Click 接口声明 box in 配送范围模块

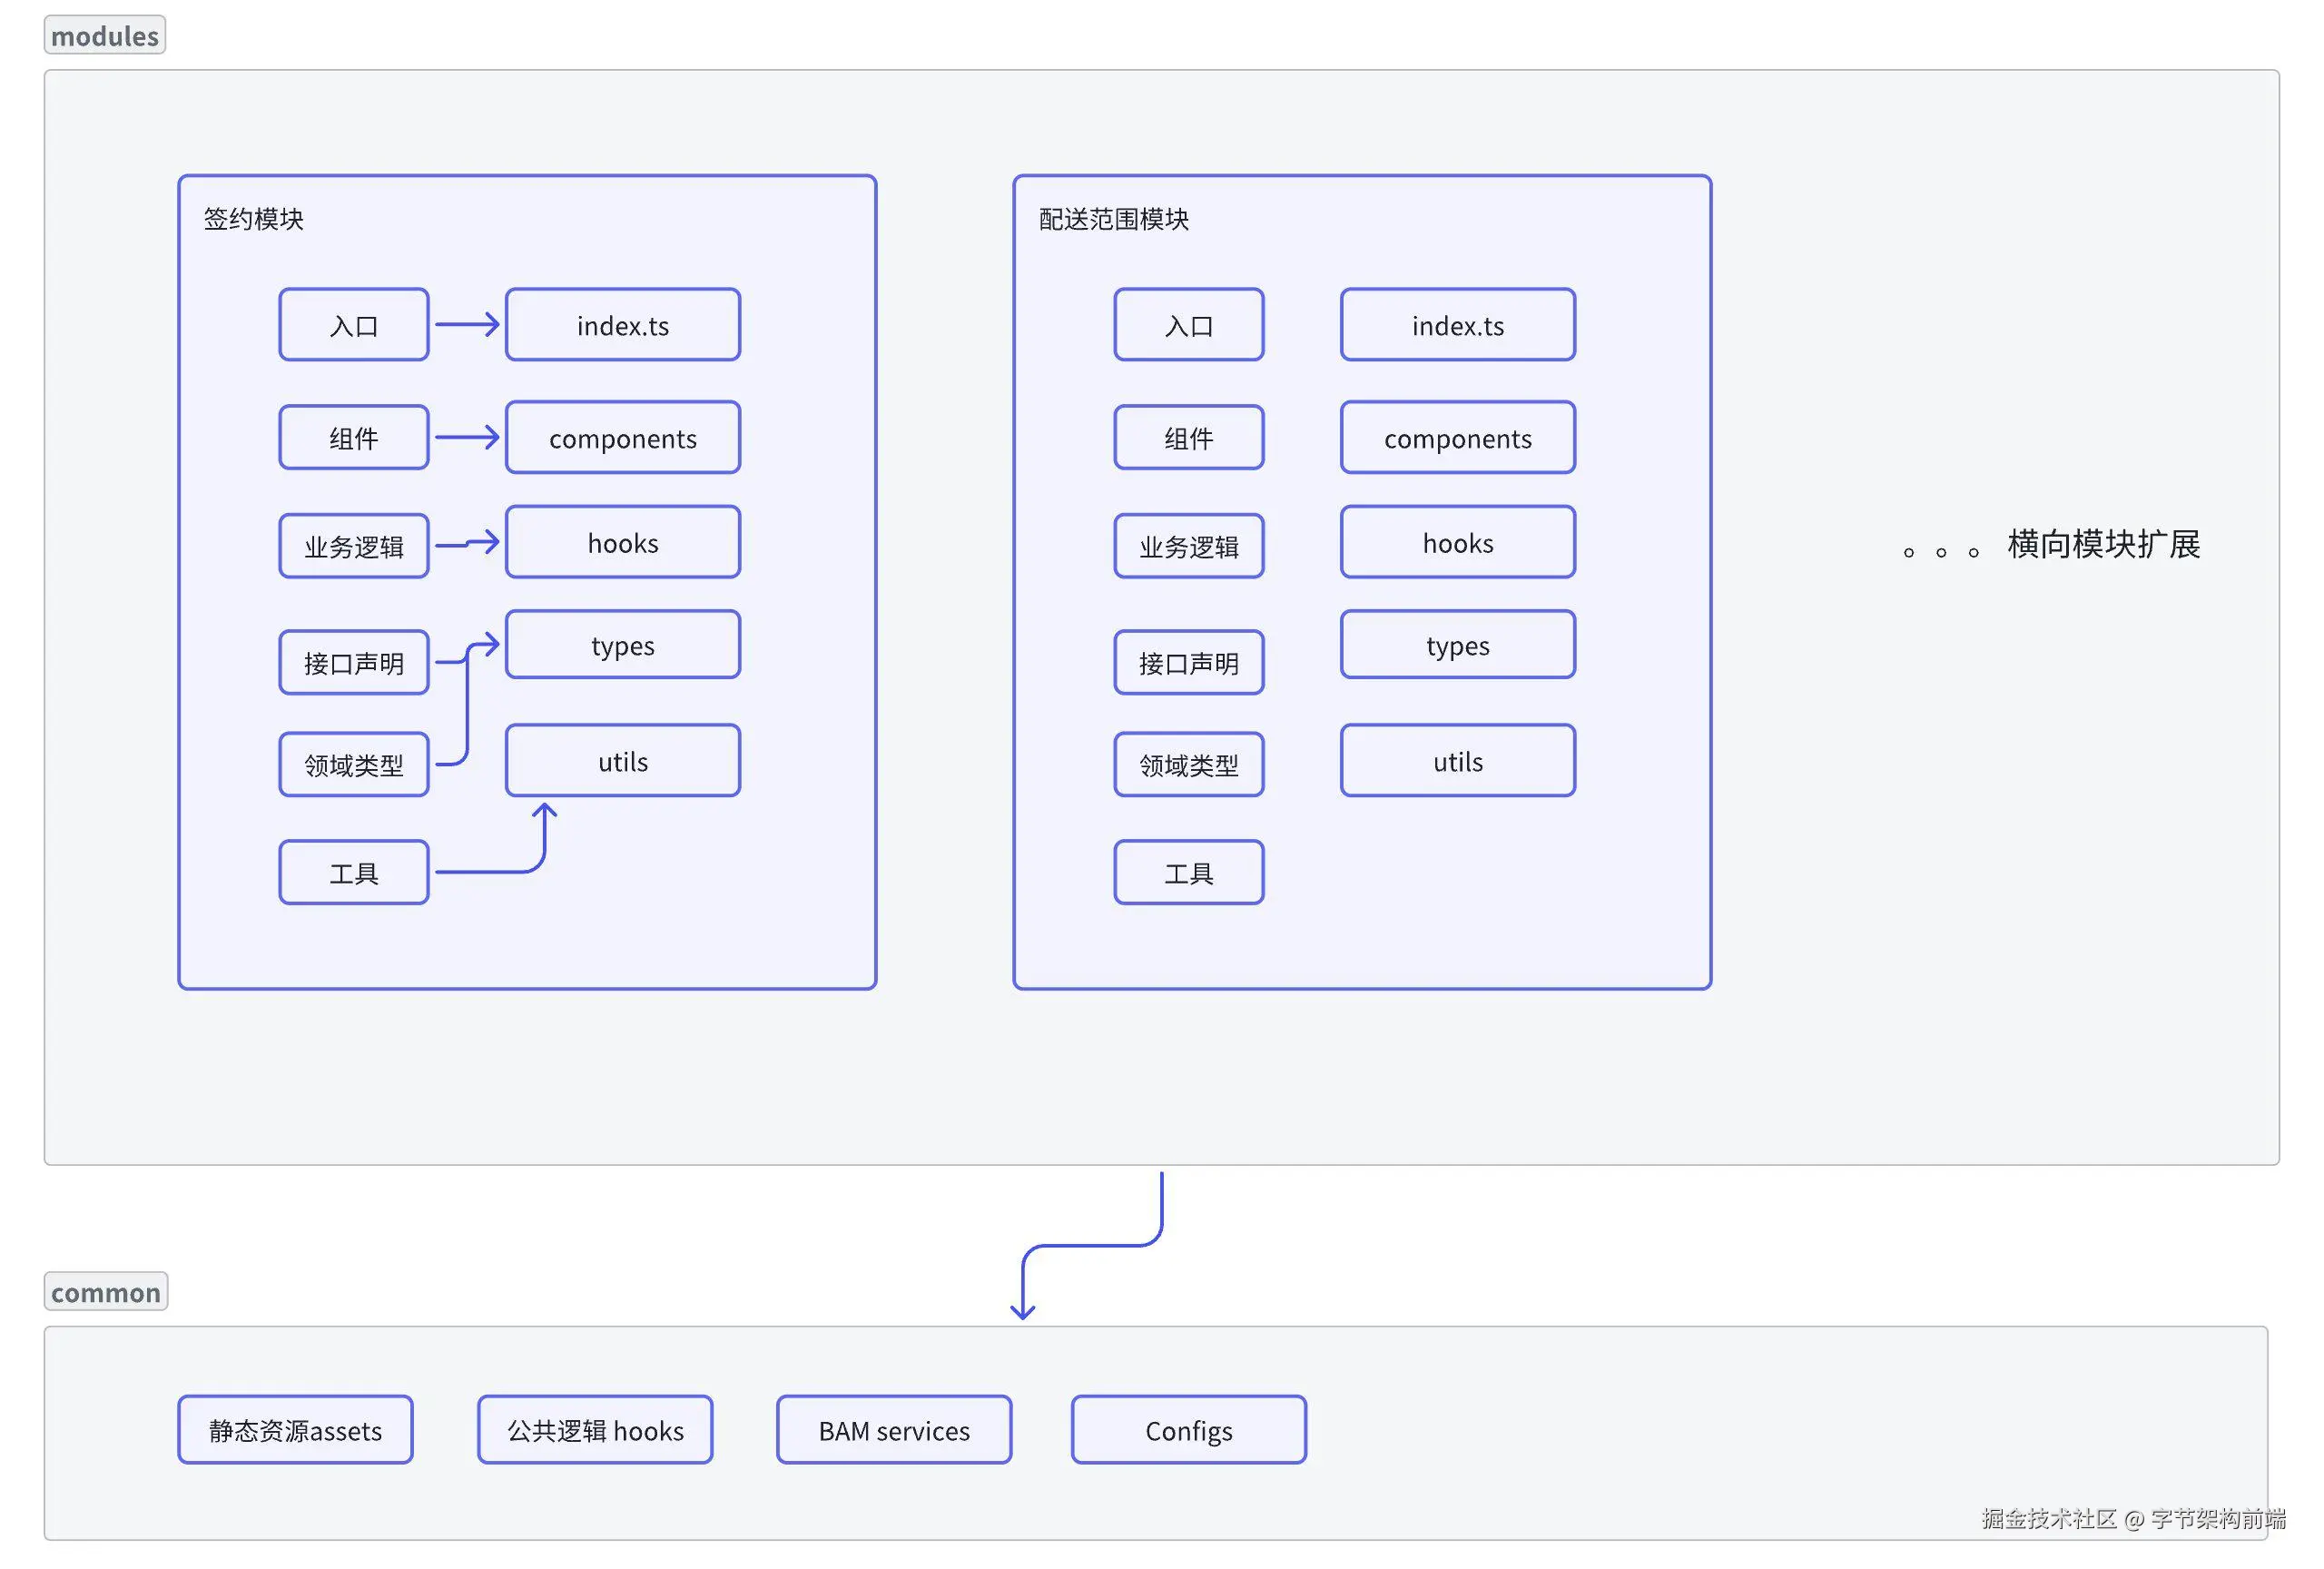point(1188,662)
